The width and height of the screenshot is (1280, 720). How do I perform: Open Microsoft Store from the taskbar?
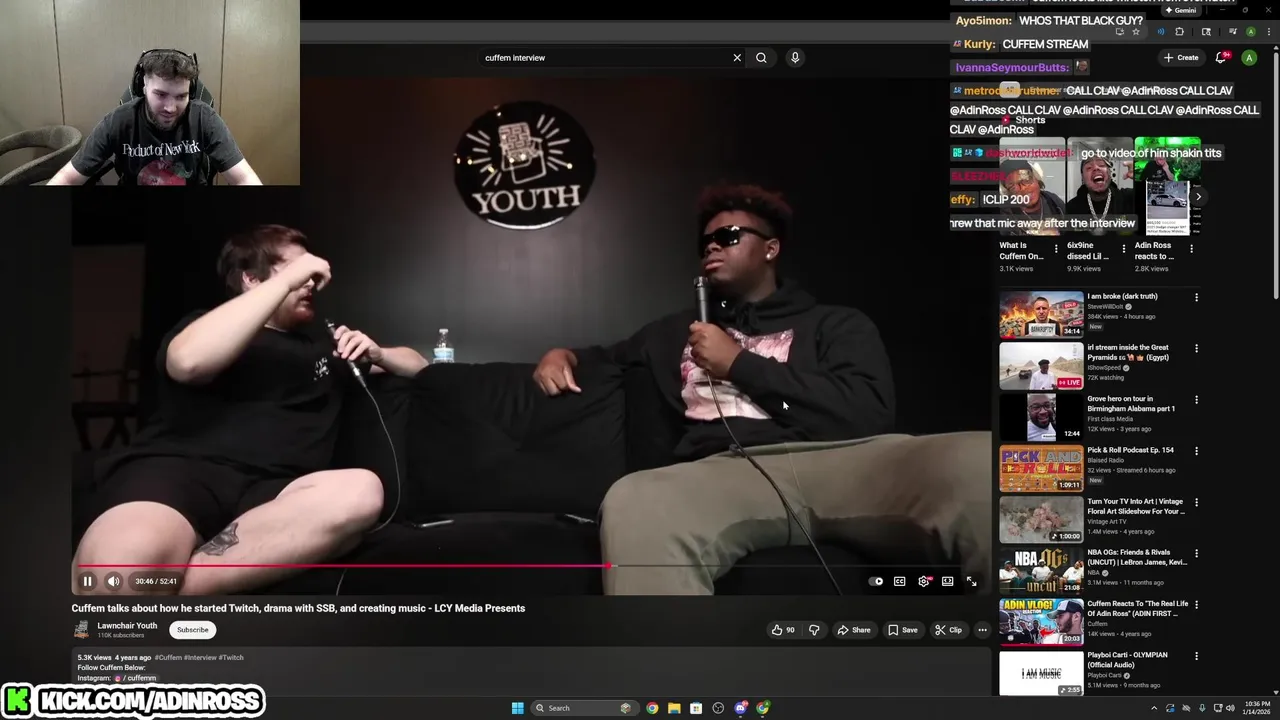696,708
